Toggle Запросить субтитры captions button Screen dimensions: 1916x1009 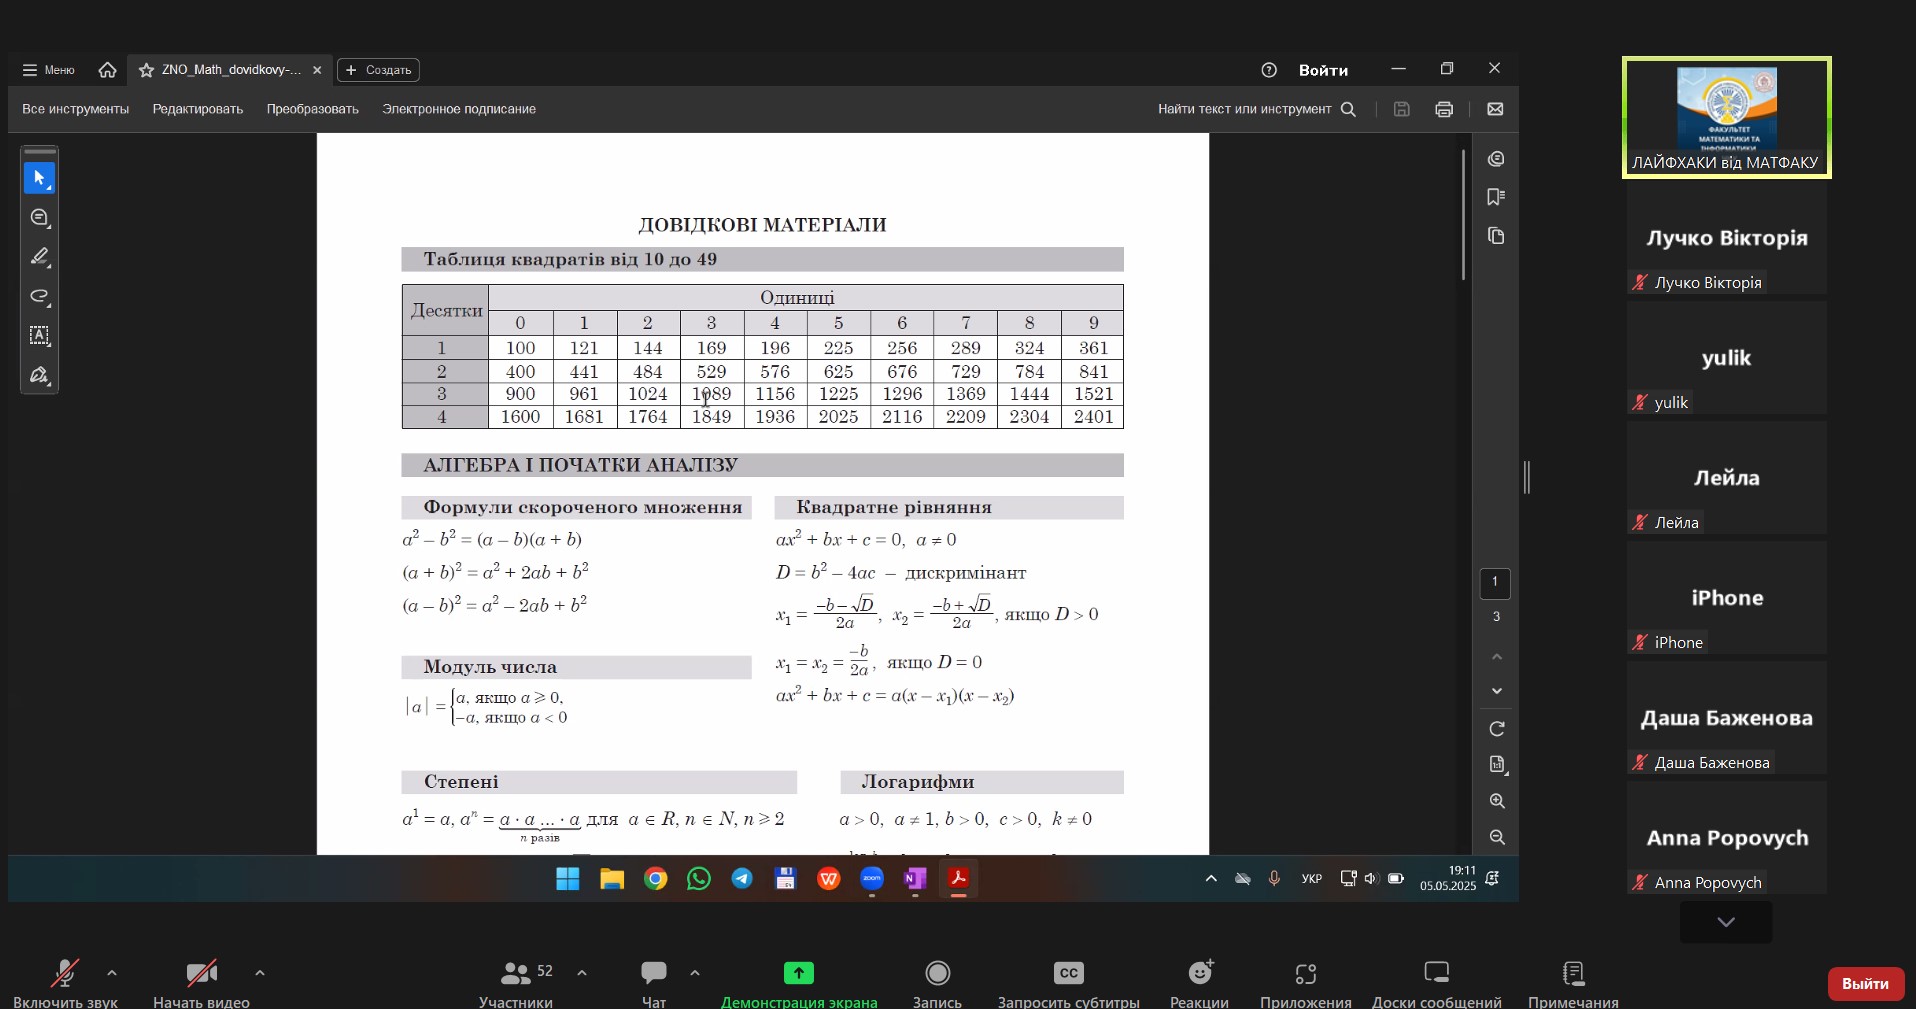[x=1068, y=983]
